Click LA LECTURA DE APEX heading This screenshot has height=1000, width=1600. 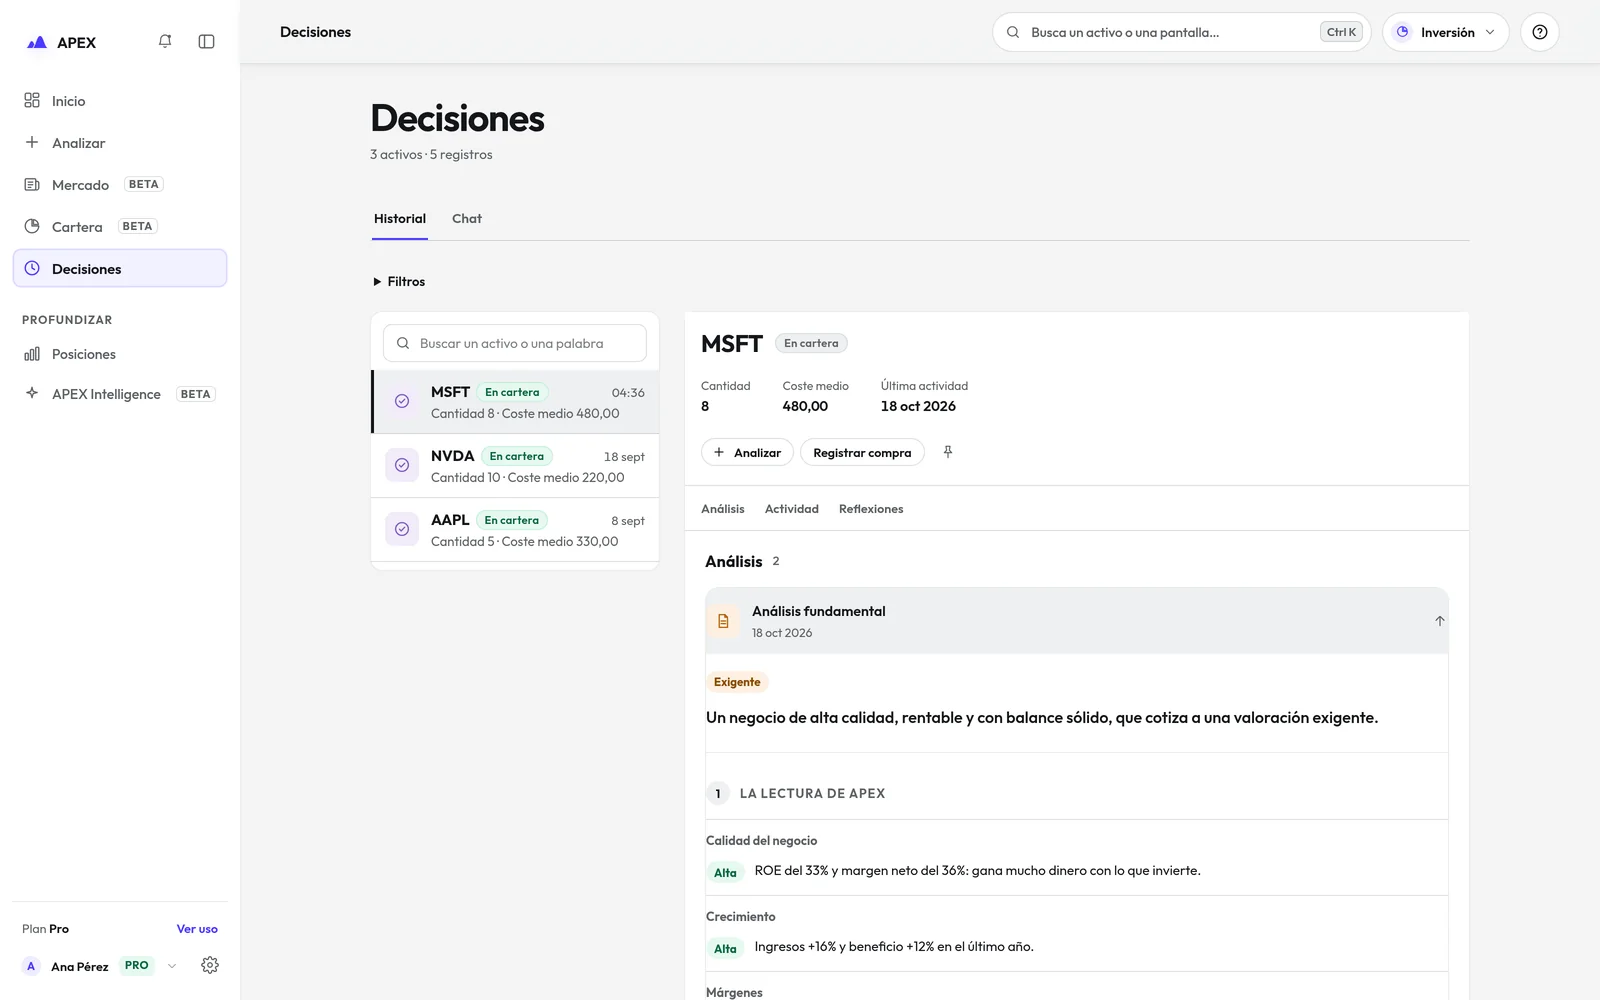tap(812, 794)
